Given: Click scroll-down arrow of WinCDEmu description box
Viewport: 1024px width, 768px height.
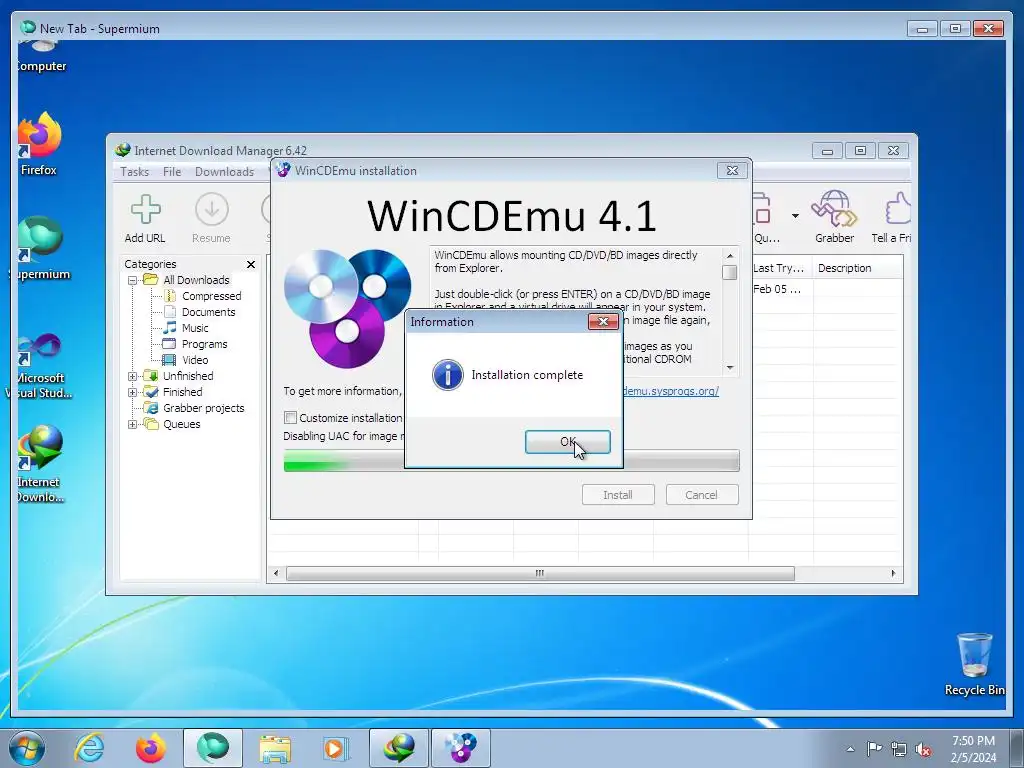Looking at the screenshot, I should 729,368.
